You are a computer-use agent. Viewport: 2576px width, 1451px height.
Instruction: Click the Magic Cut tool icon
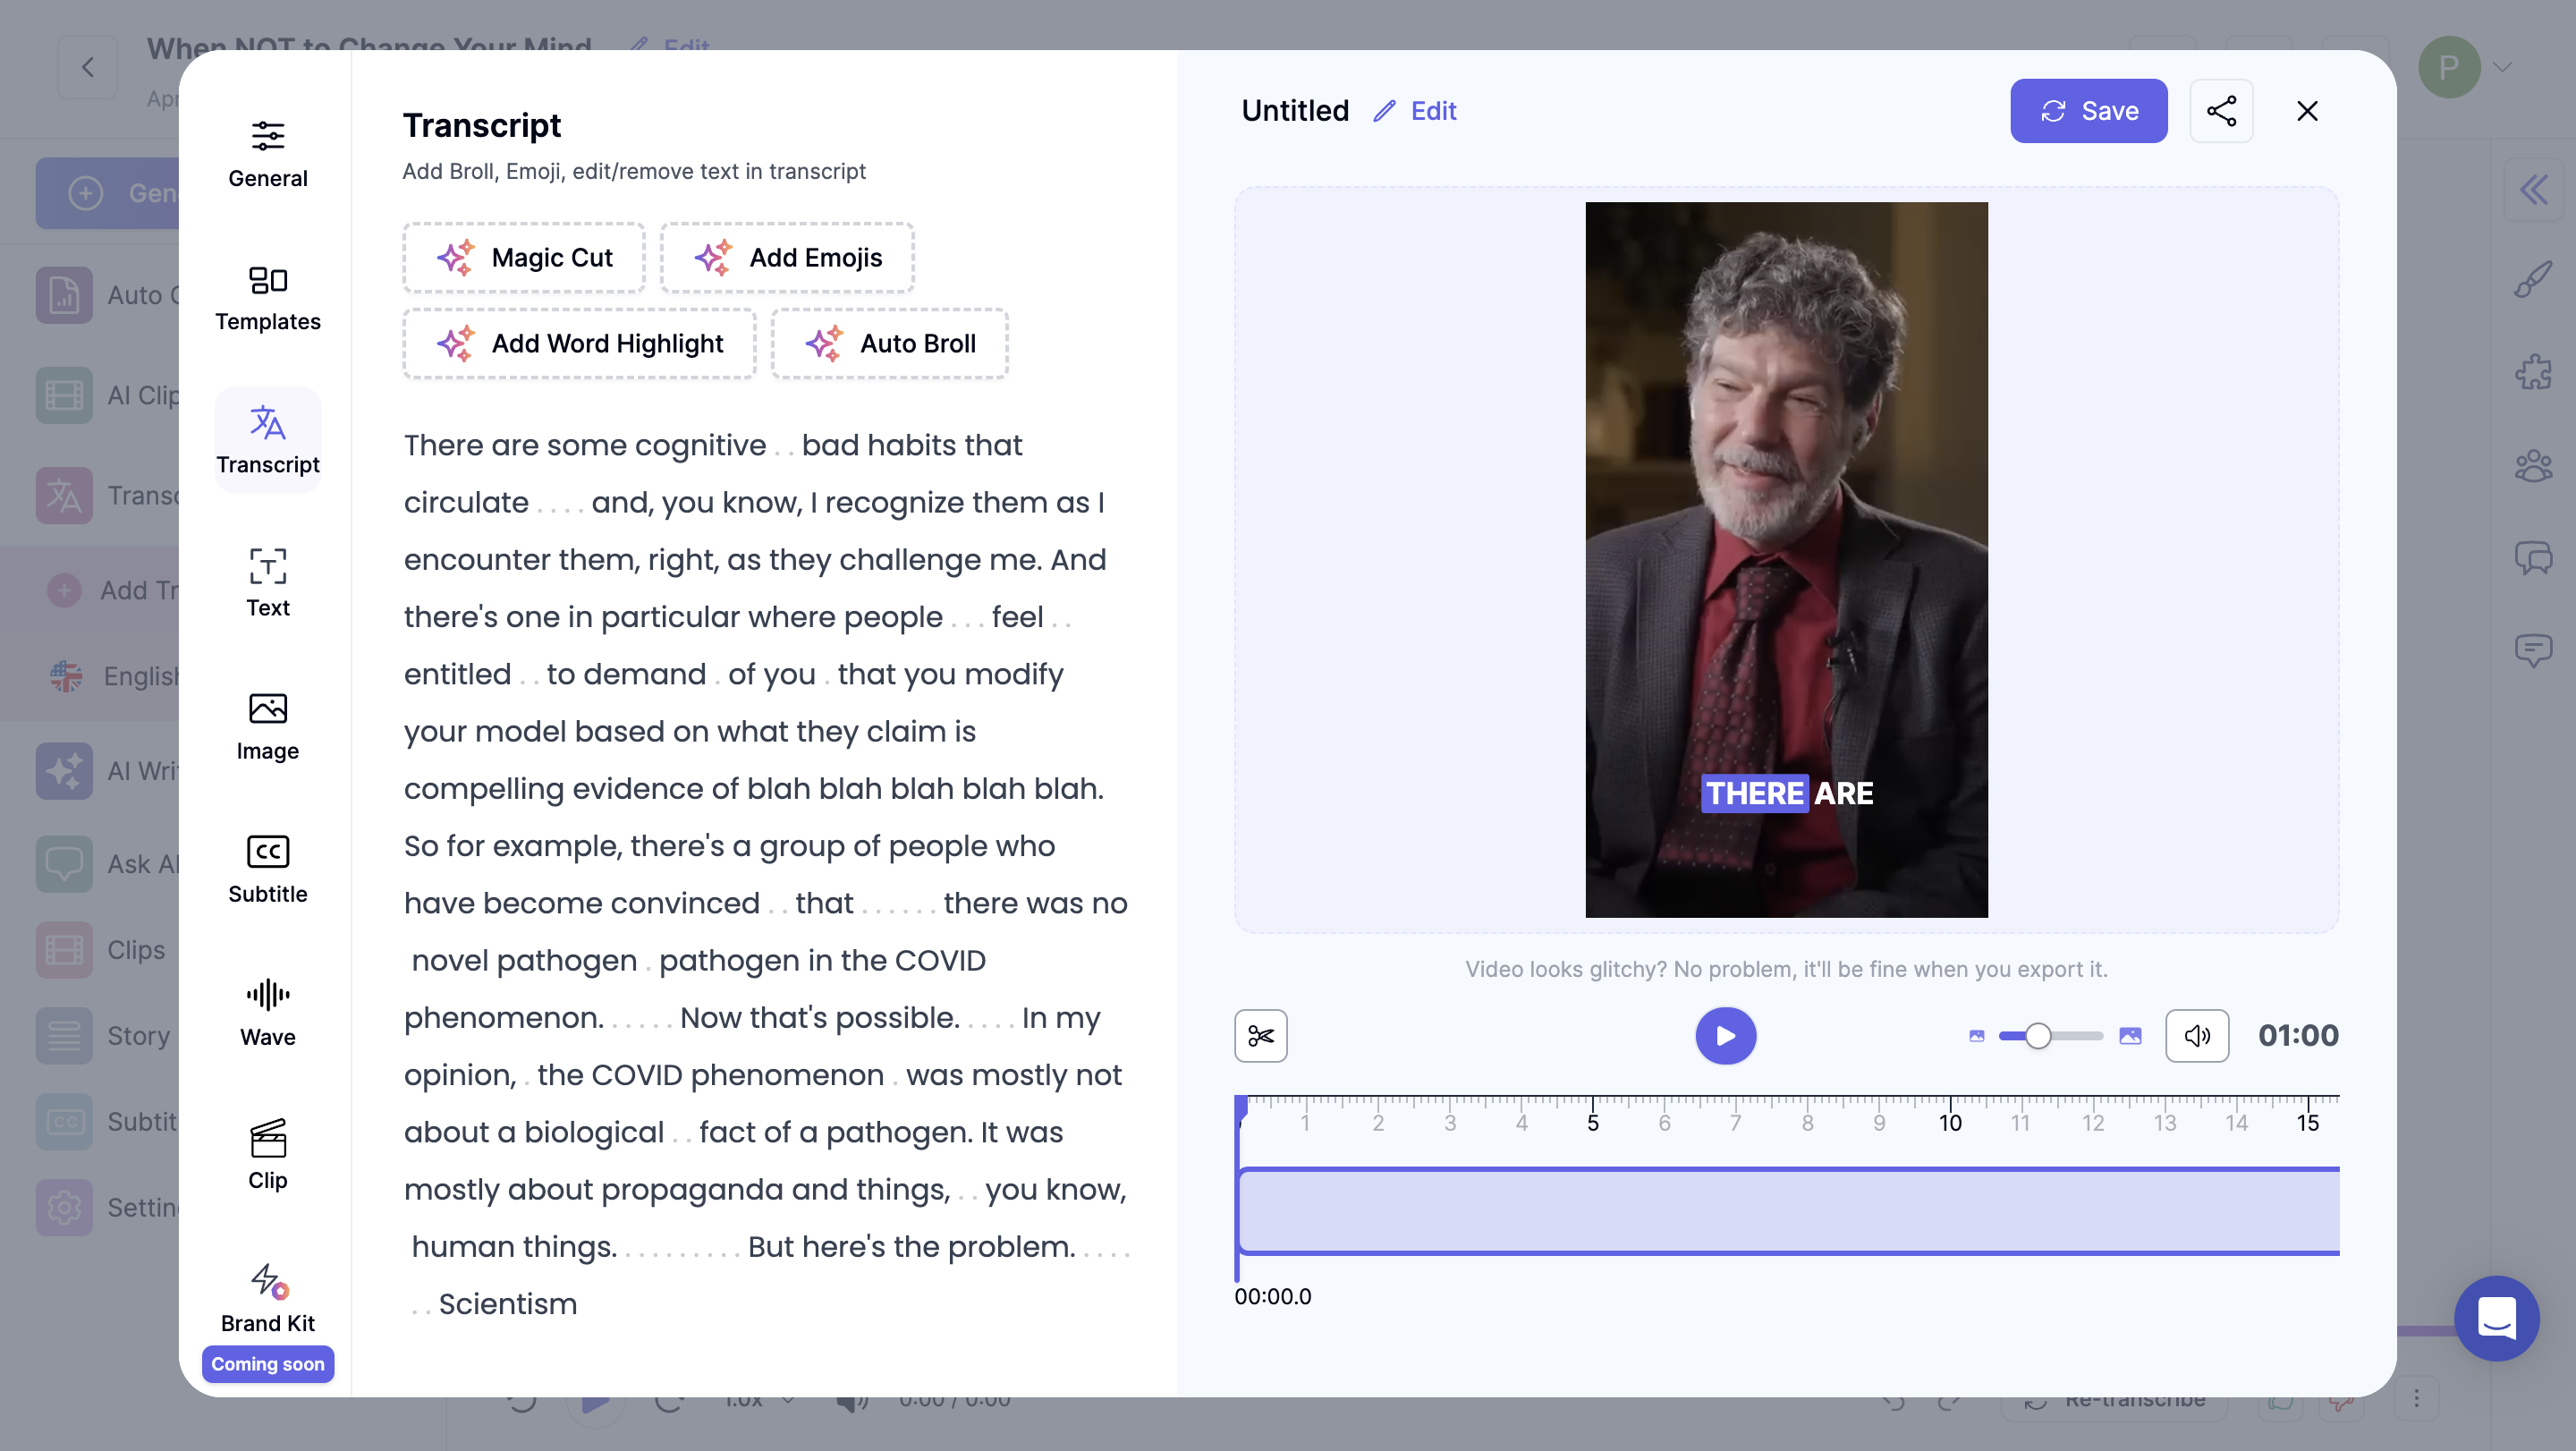[456, 259]
